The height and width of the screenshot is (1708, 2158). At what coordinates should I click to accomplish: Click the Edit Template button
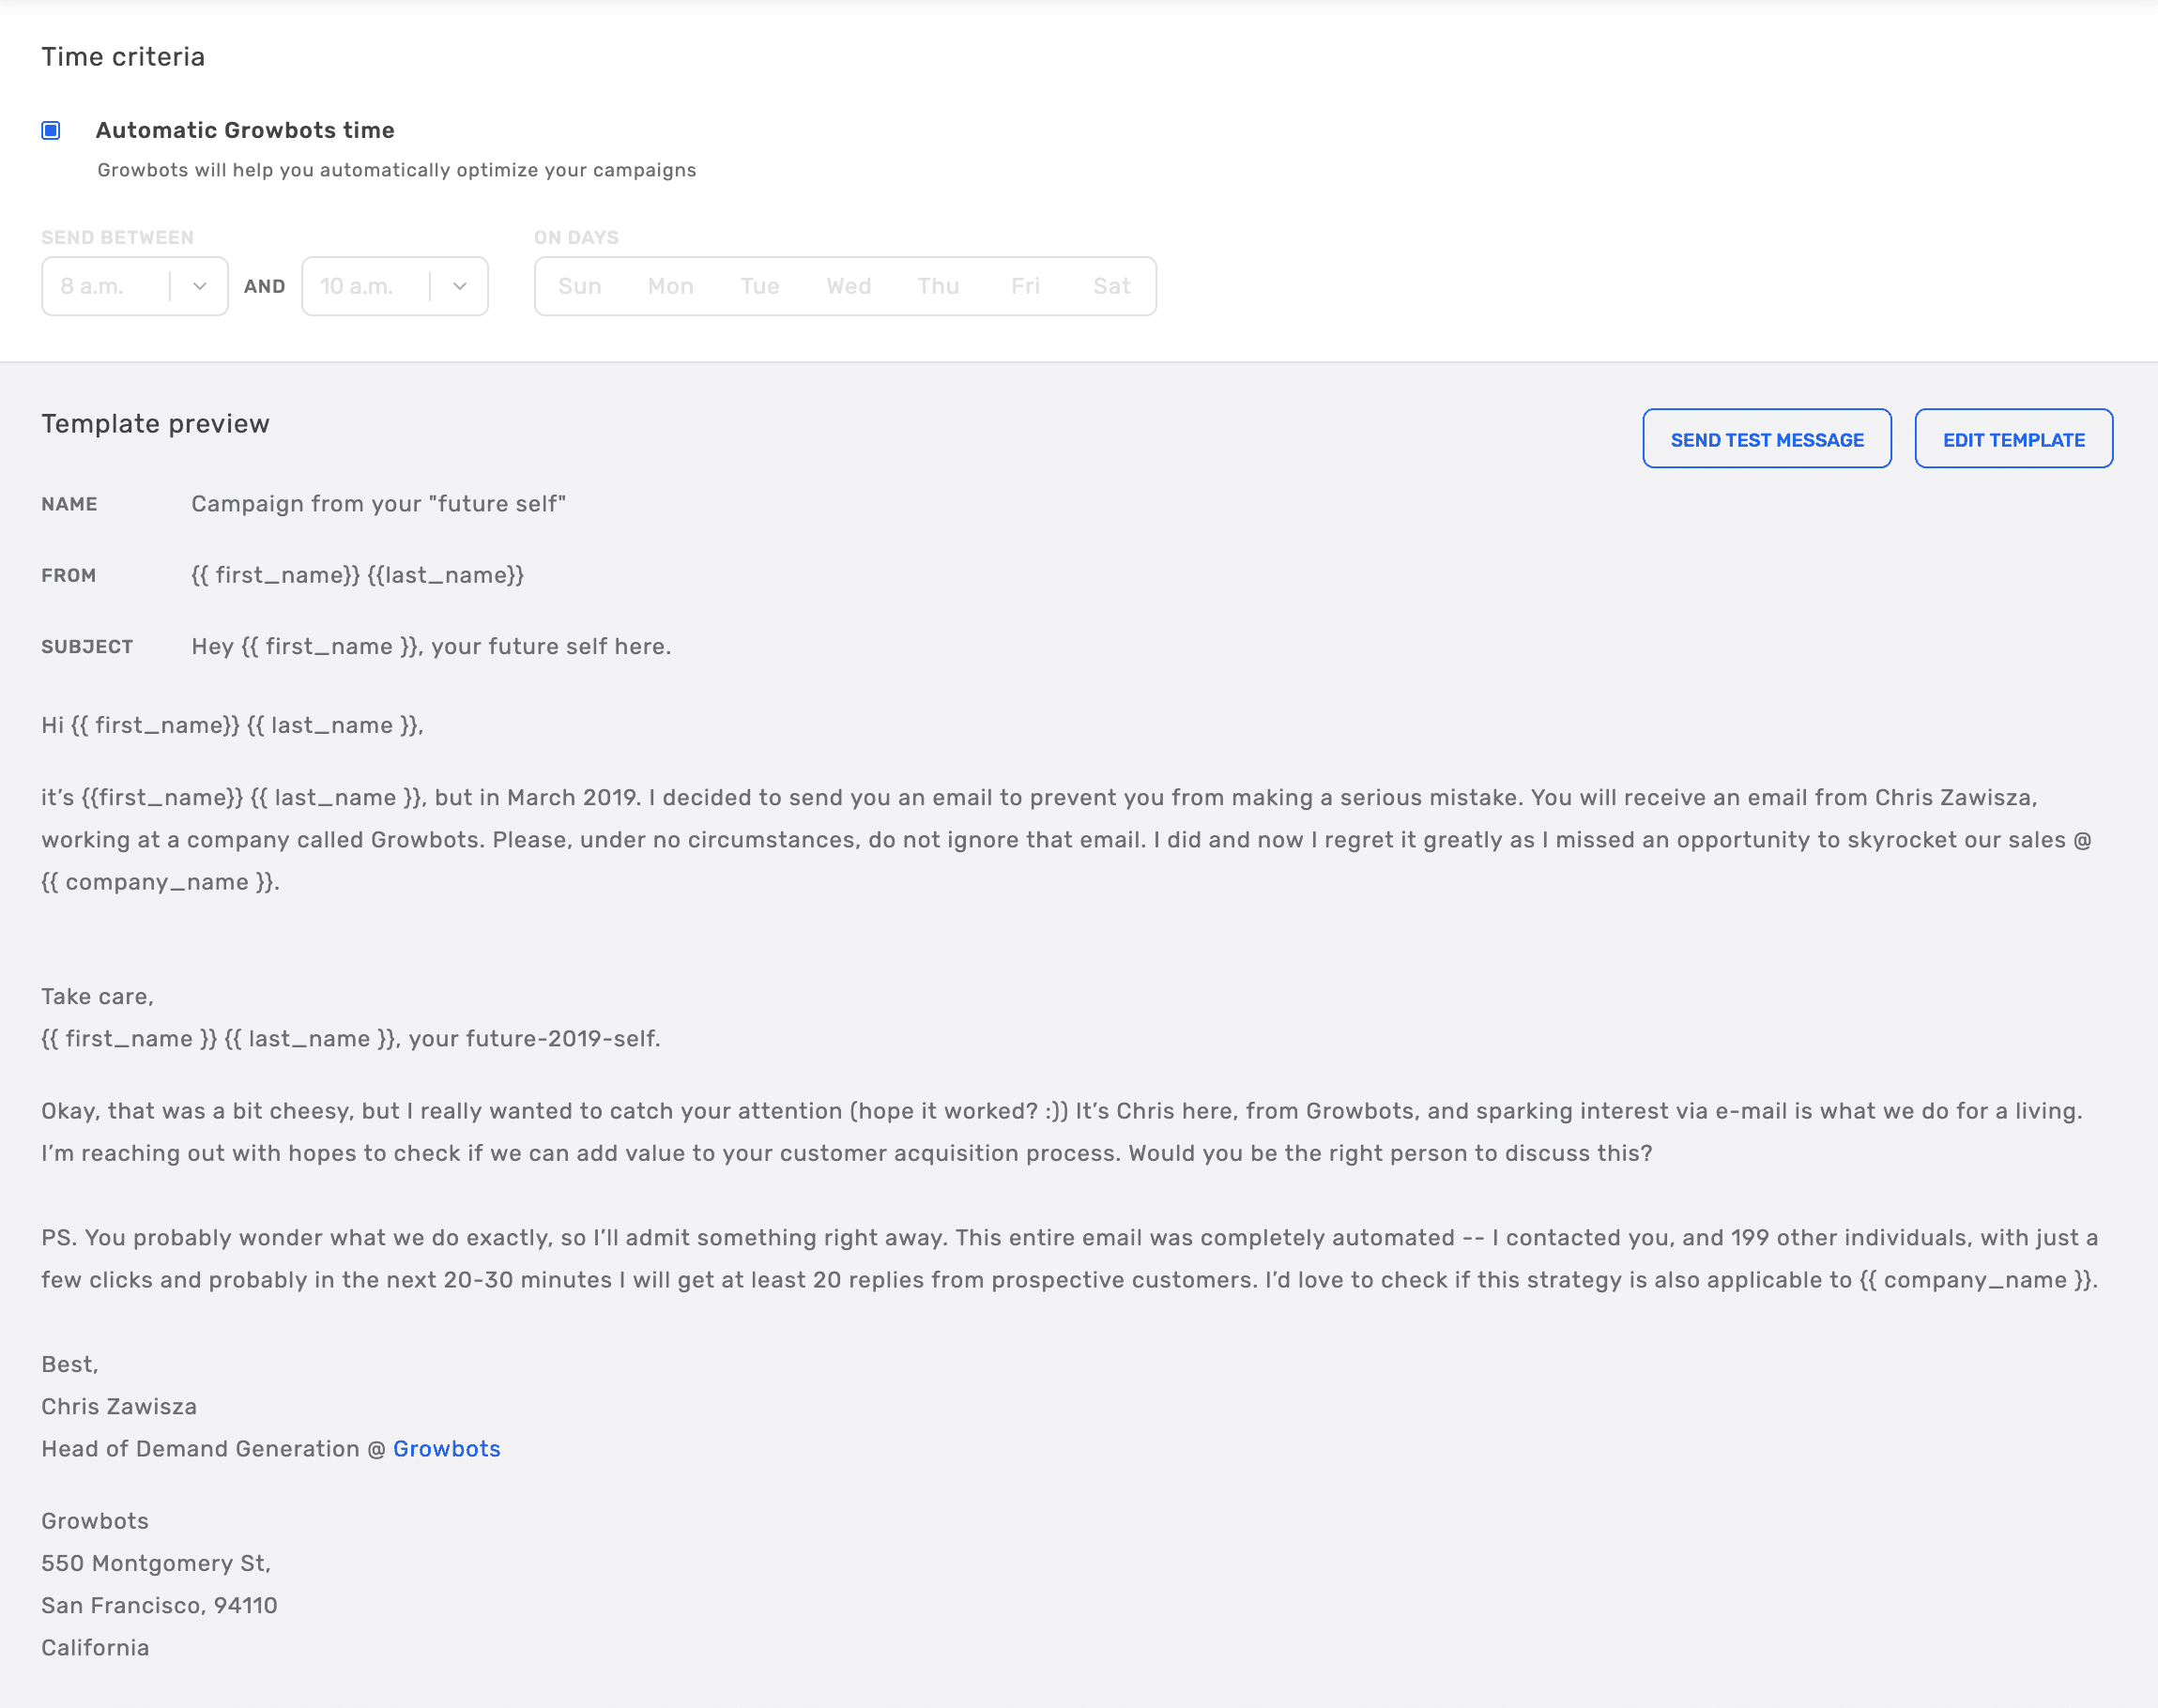[2014, 438]
